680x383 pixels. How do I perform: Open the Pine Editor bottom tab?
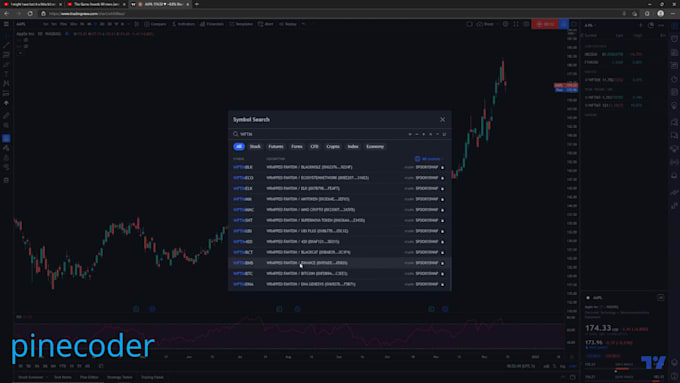coord(89,377)
